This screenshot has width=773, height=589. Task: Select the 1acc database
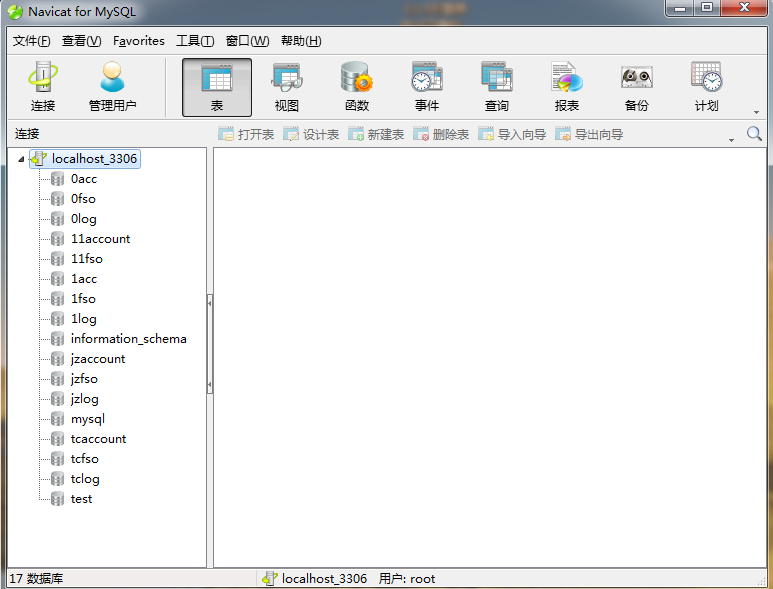(84, 279)
